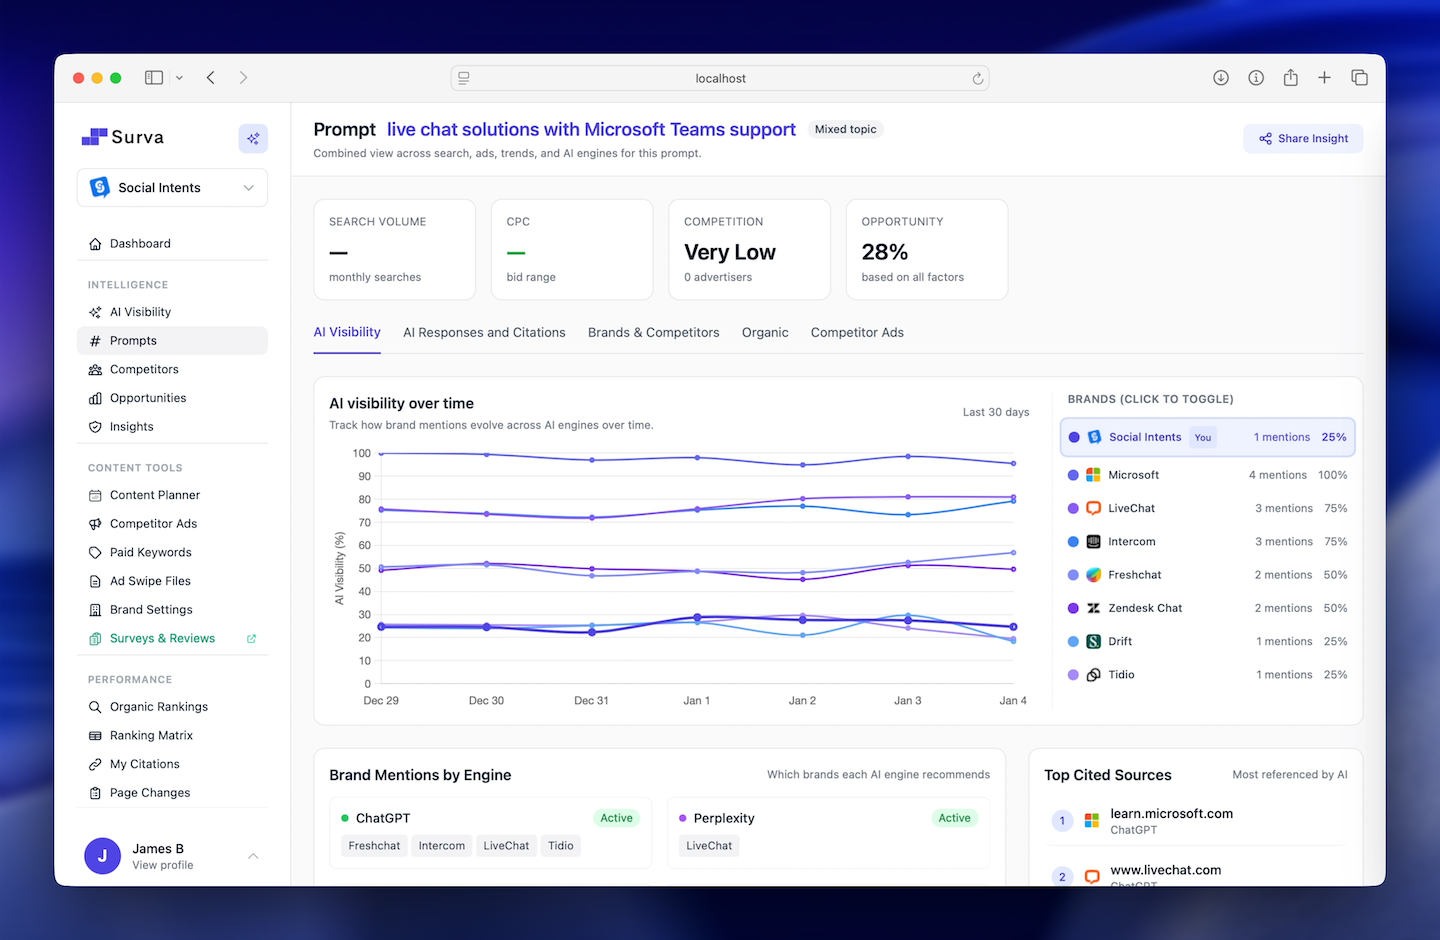Screen dimensions: 1440x940
Task: Toggle LiveChat visibility in the brands list
Action: point(1130,508)
